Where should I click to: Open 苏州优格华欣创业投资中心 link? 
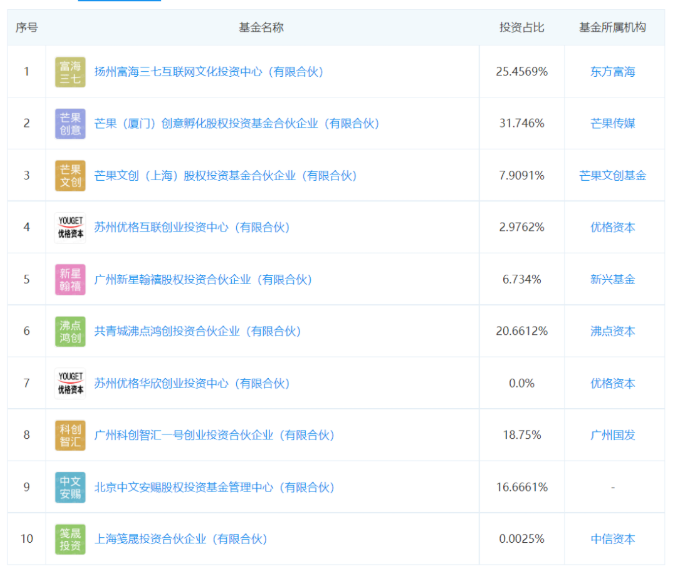coord(192,383)
